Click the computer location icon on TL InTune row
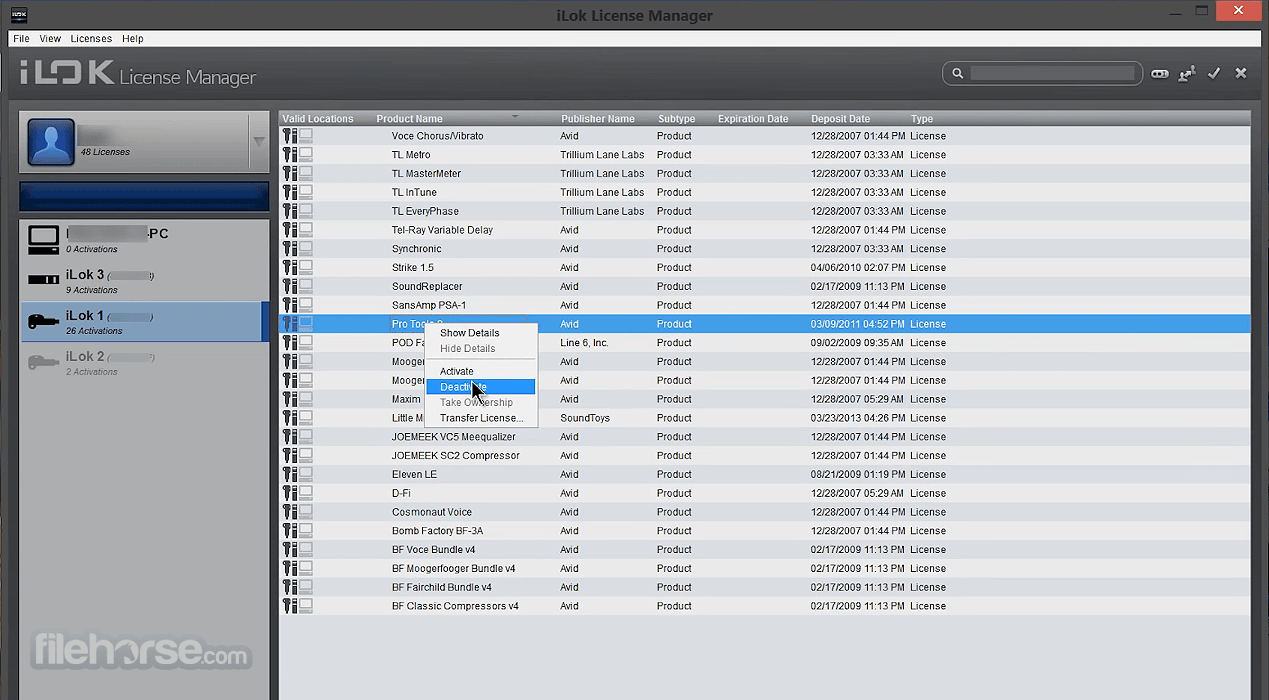Screen dimensions: 1269x700 click(305, 193)
